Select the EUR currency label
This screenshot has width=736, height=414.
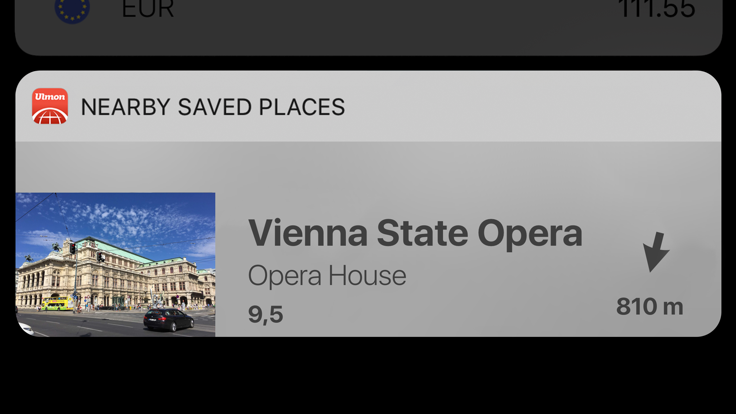point(147,9)
